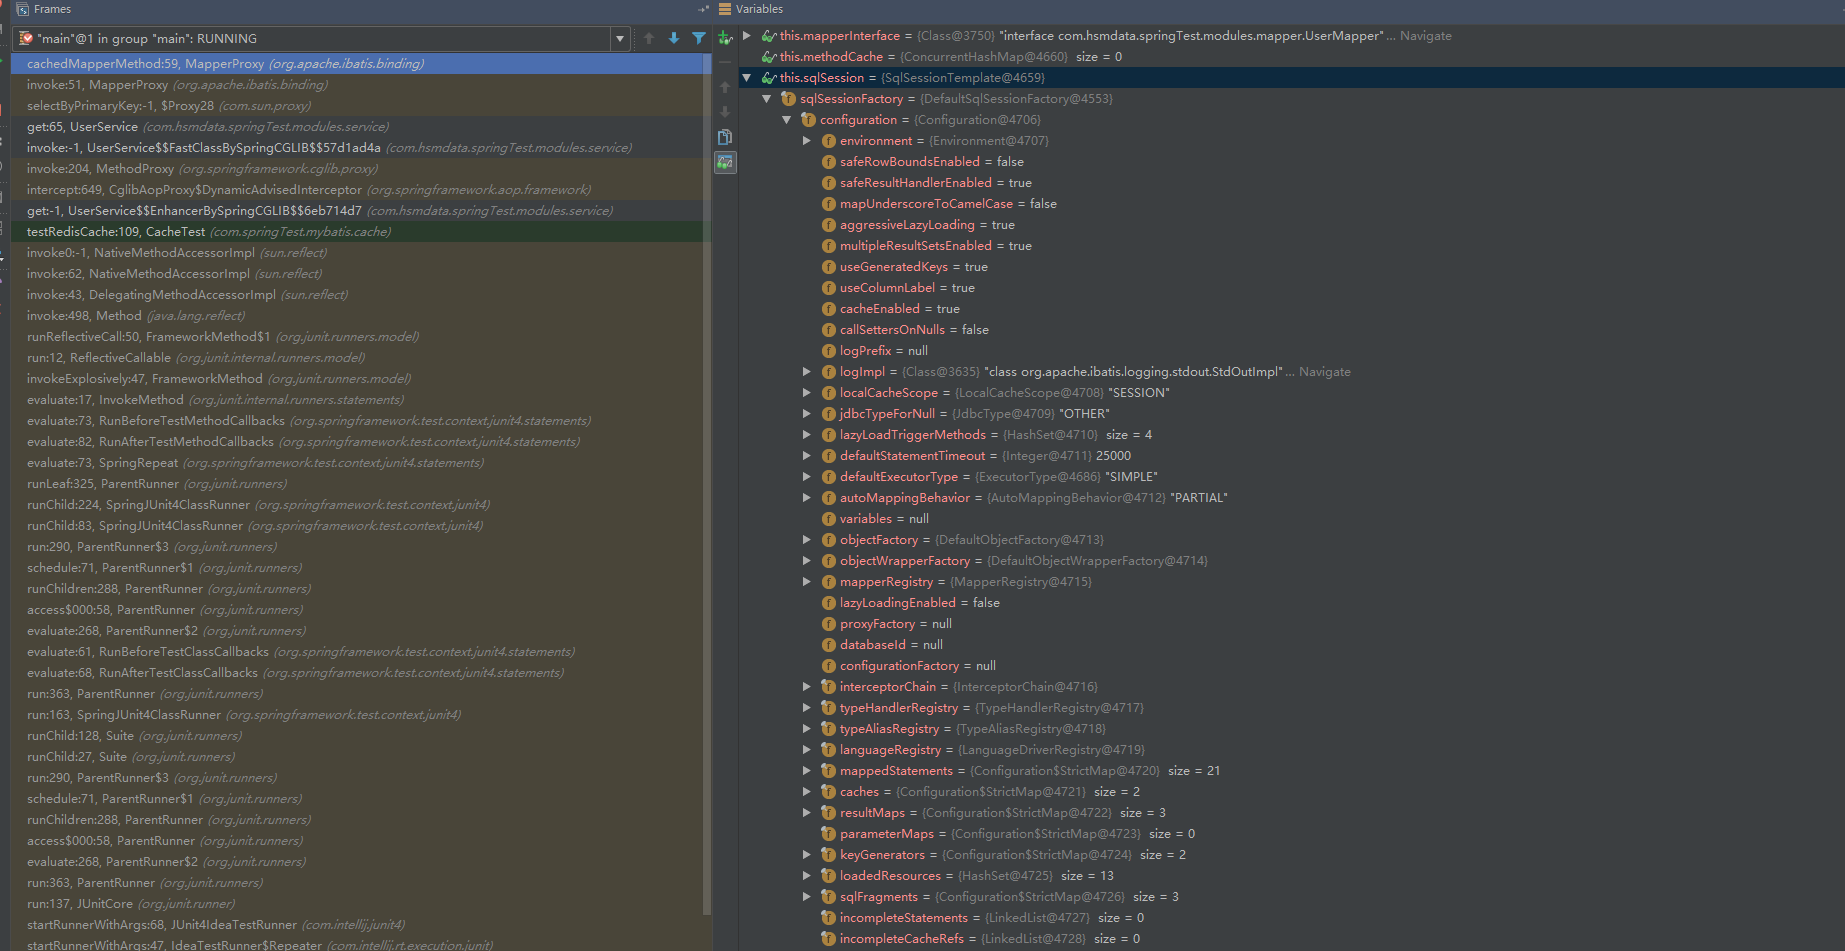Collapse configuration node
This screenshot has height=951, width=1845.
click(787, 120)
